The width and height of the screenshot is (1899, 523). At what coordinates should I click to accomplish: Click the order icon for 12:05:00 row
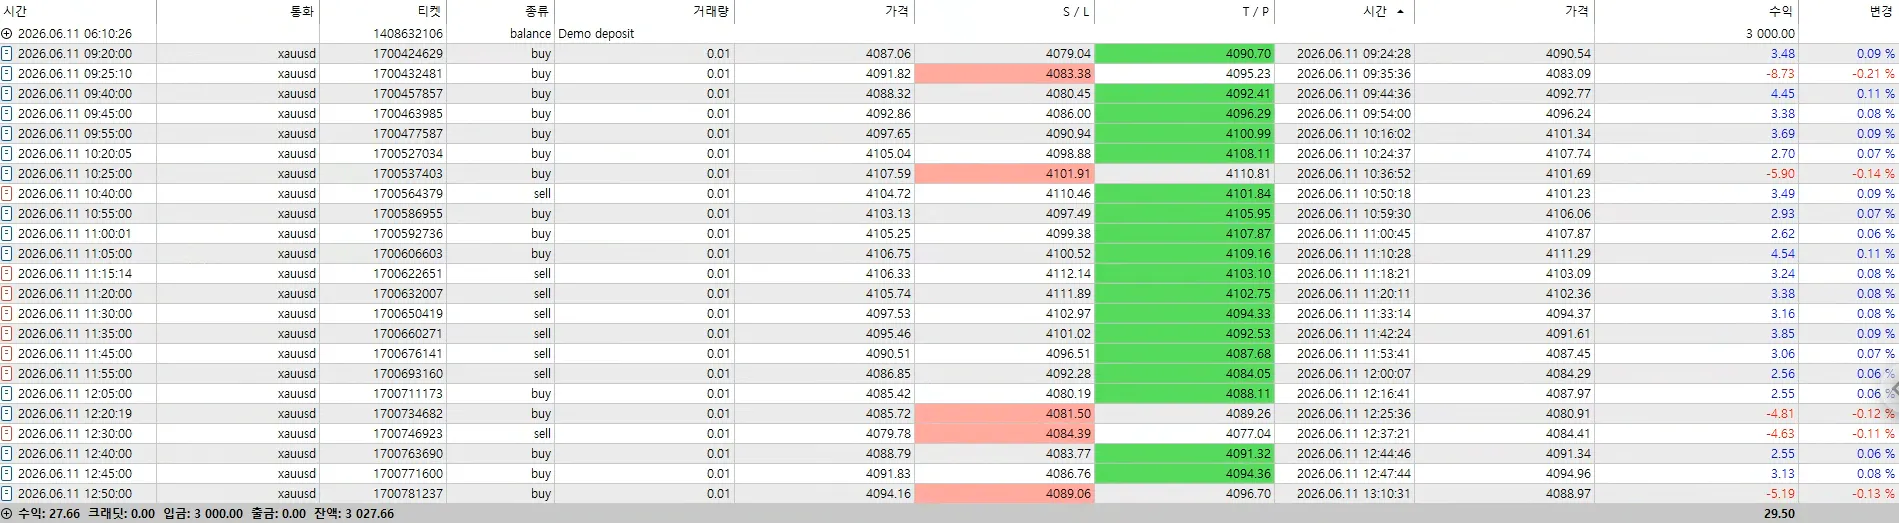tap(7, 393)
